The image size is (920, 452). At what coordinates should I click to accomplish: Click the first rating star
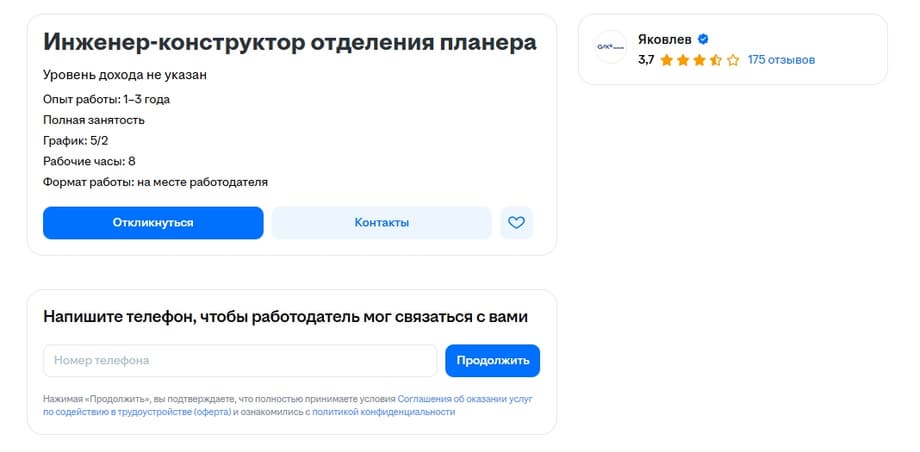(x=667, y=60)
